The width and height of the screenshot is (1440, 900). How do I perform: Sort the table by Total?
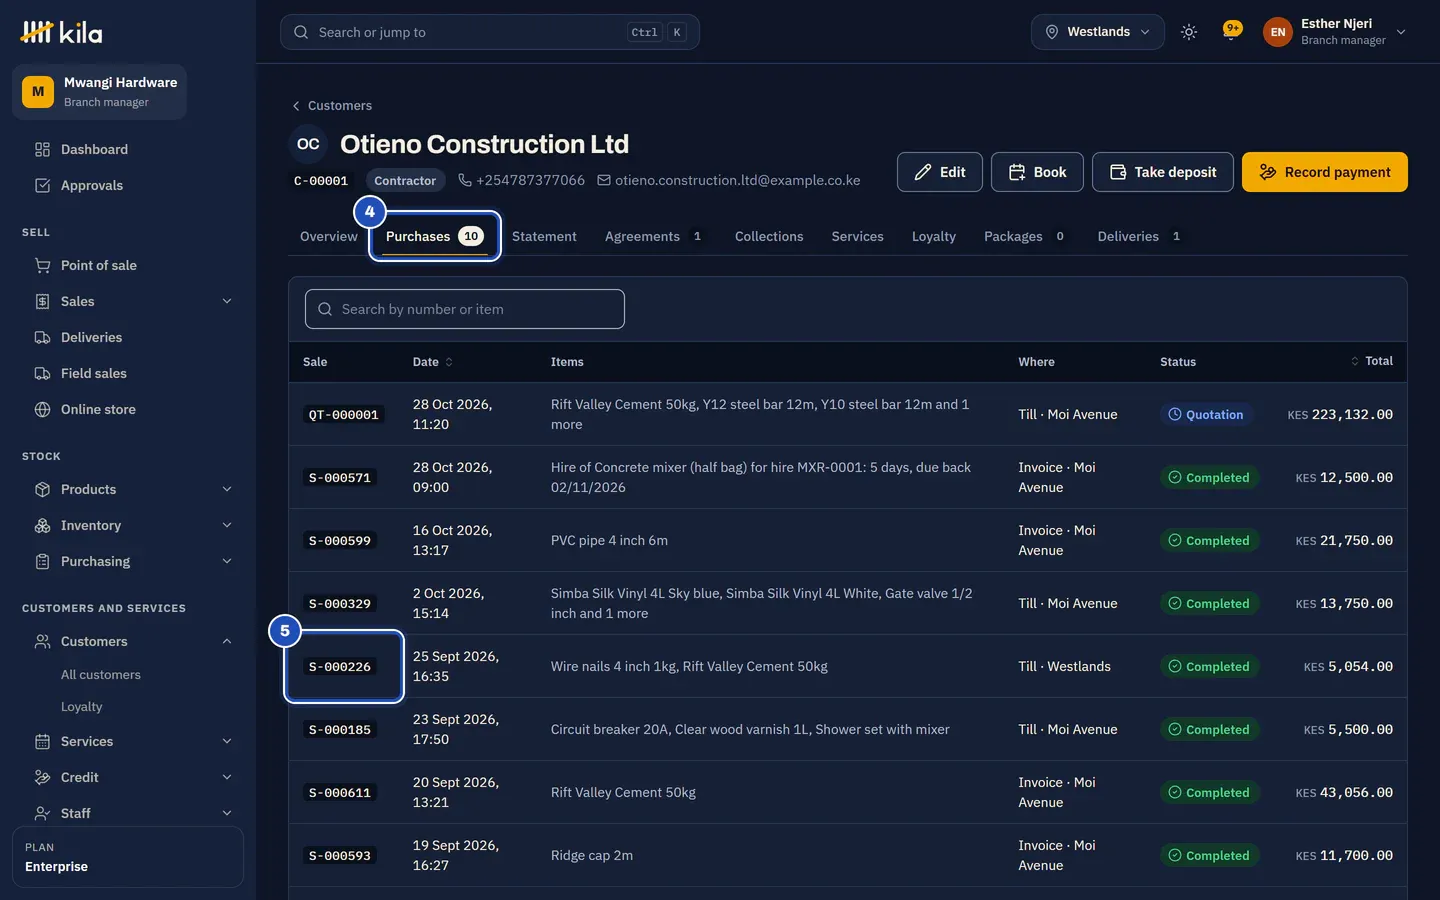click(1372, 361)
